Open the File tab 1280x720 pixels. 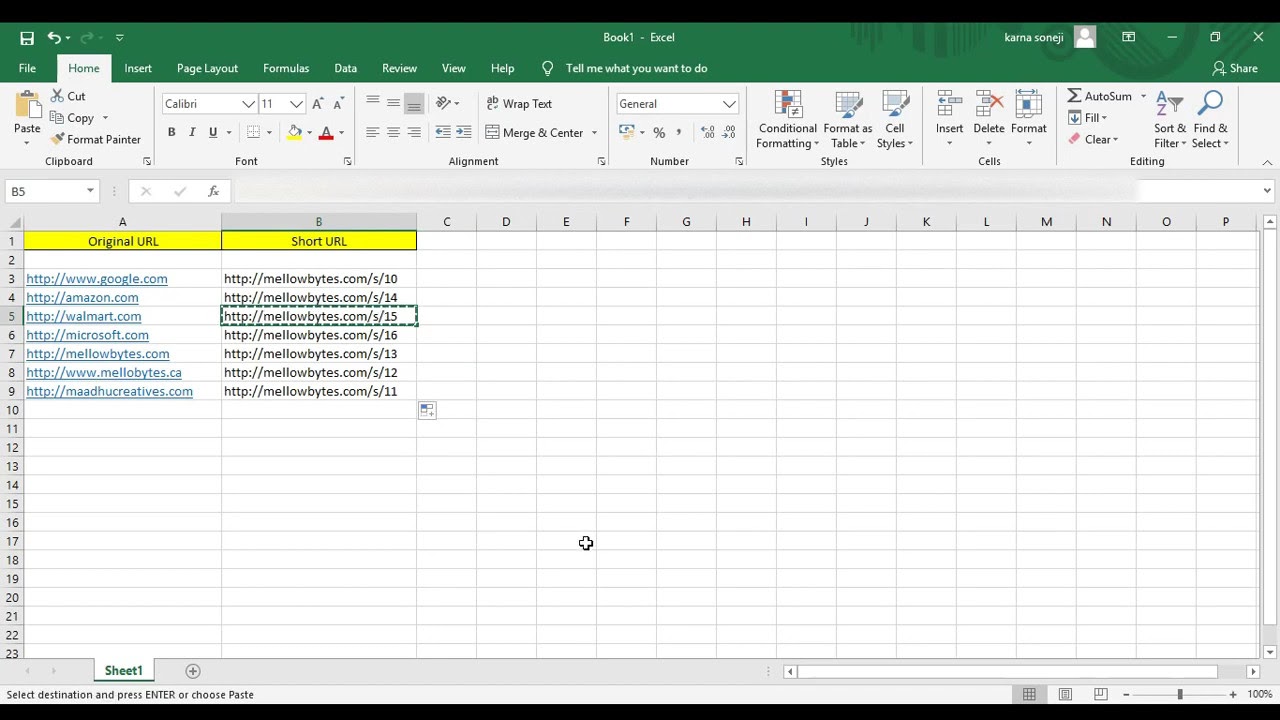pyautogui.click(x=27, y=68)
